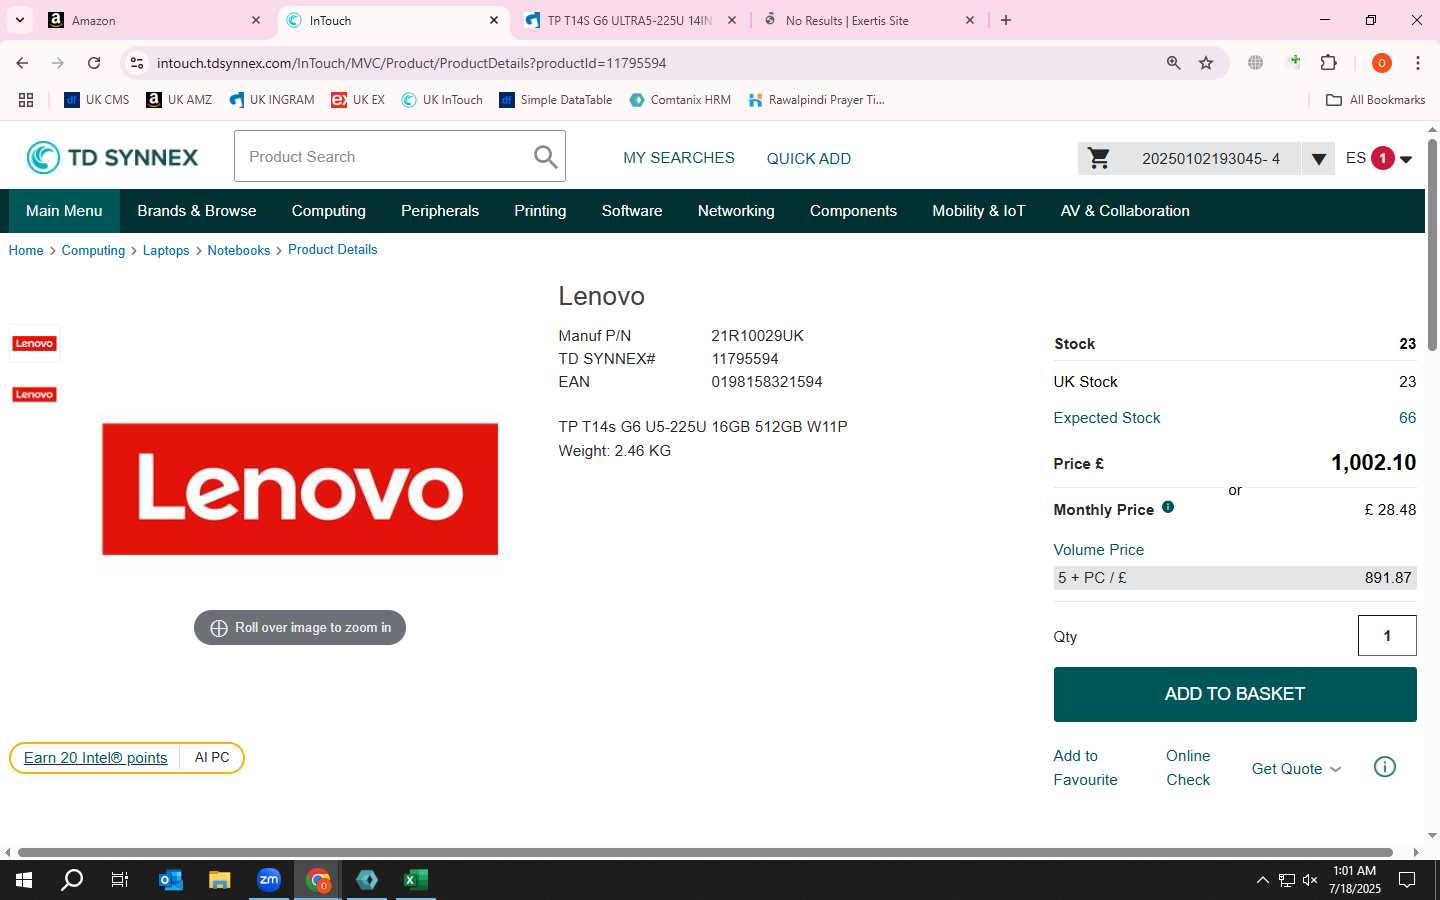Click Expected Stock link

[1106, 418]
